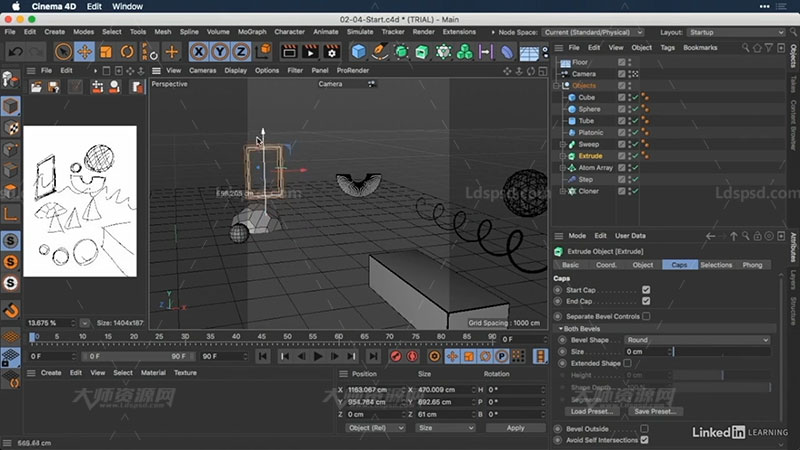Disable the Start Cap checkbox

coord(645,290)
